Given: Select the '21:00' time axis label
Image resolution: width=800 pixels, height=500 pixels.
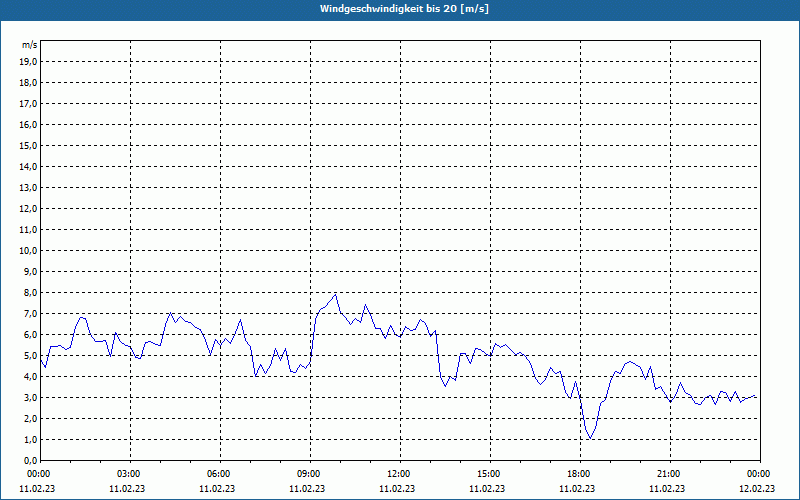Looking at the screenshot, I should click(x=669, y=474).
